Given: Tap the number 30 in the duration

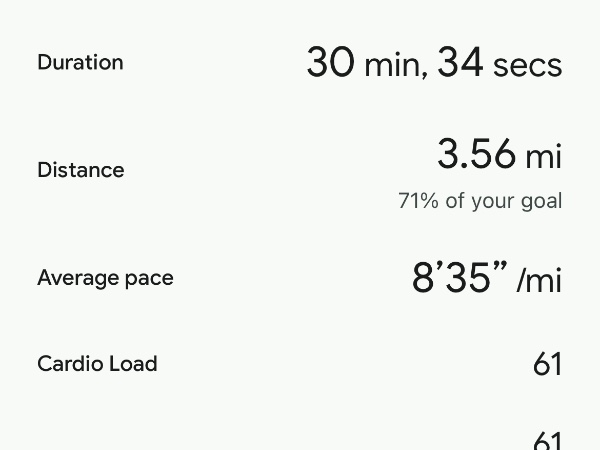Looking at the screenshot, I should (331, 62).
